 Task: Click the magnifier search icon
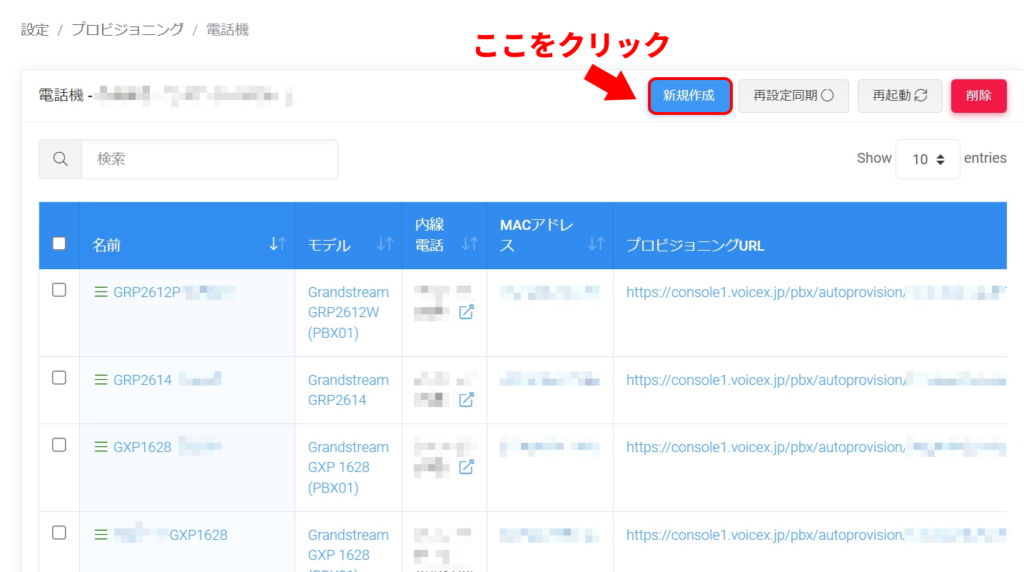(x=60, y=159)
